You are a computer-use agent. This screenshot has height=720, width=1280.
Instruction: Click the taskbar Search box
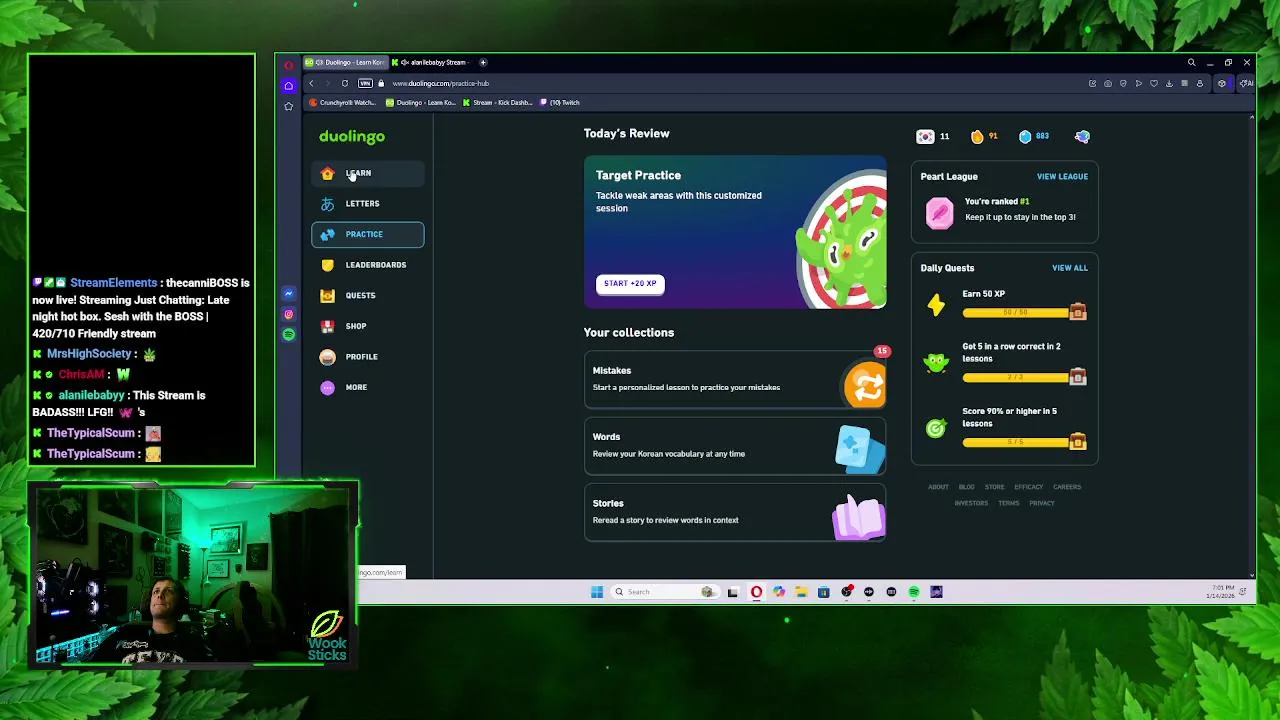click(x=663, y=592)
